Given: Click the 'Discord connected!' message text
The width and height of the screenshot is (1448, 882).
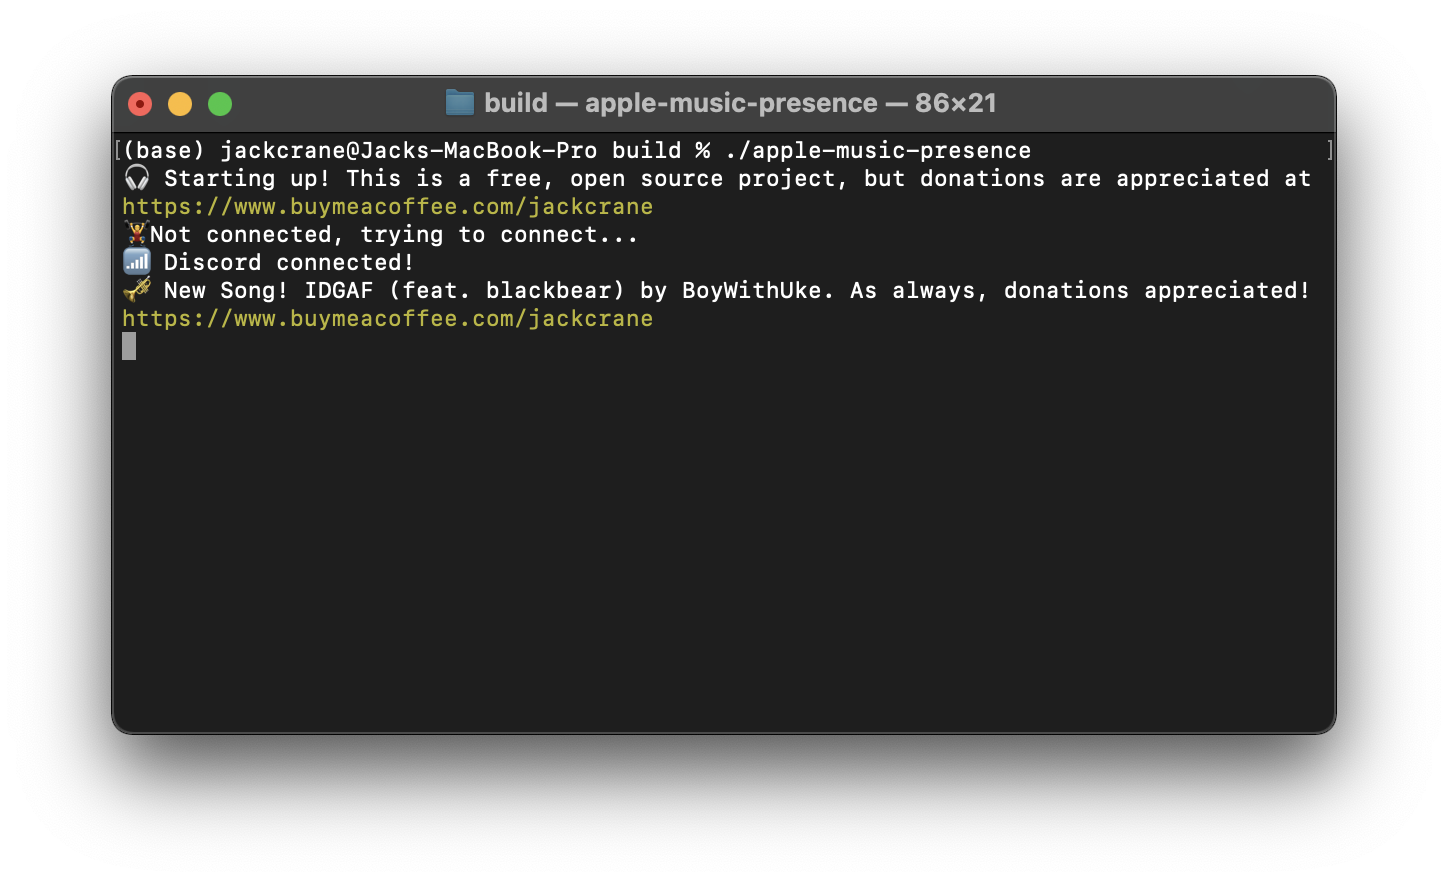Looking at the screenshot, I should pos(289,262).
